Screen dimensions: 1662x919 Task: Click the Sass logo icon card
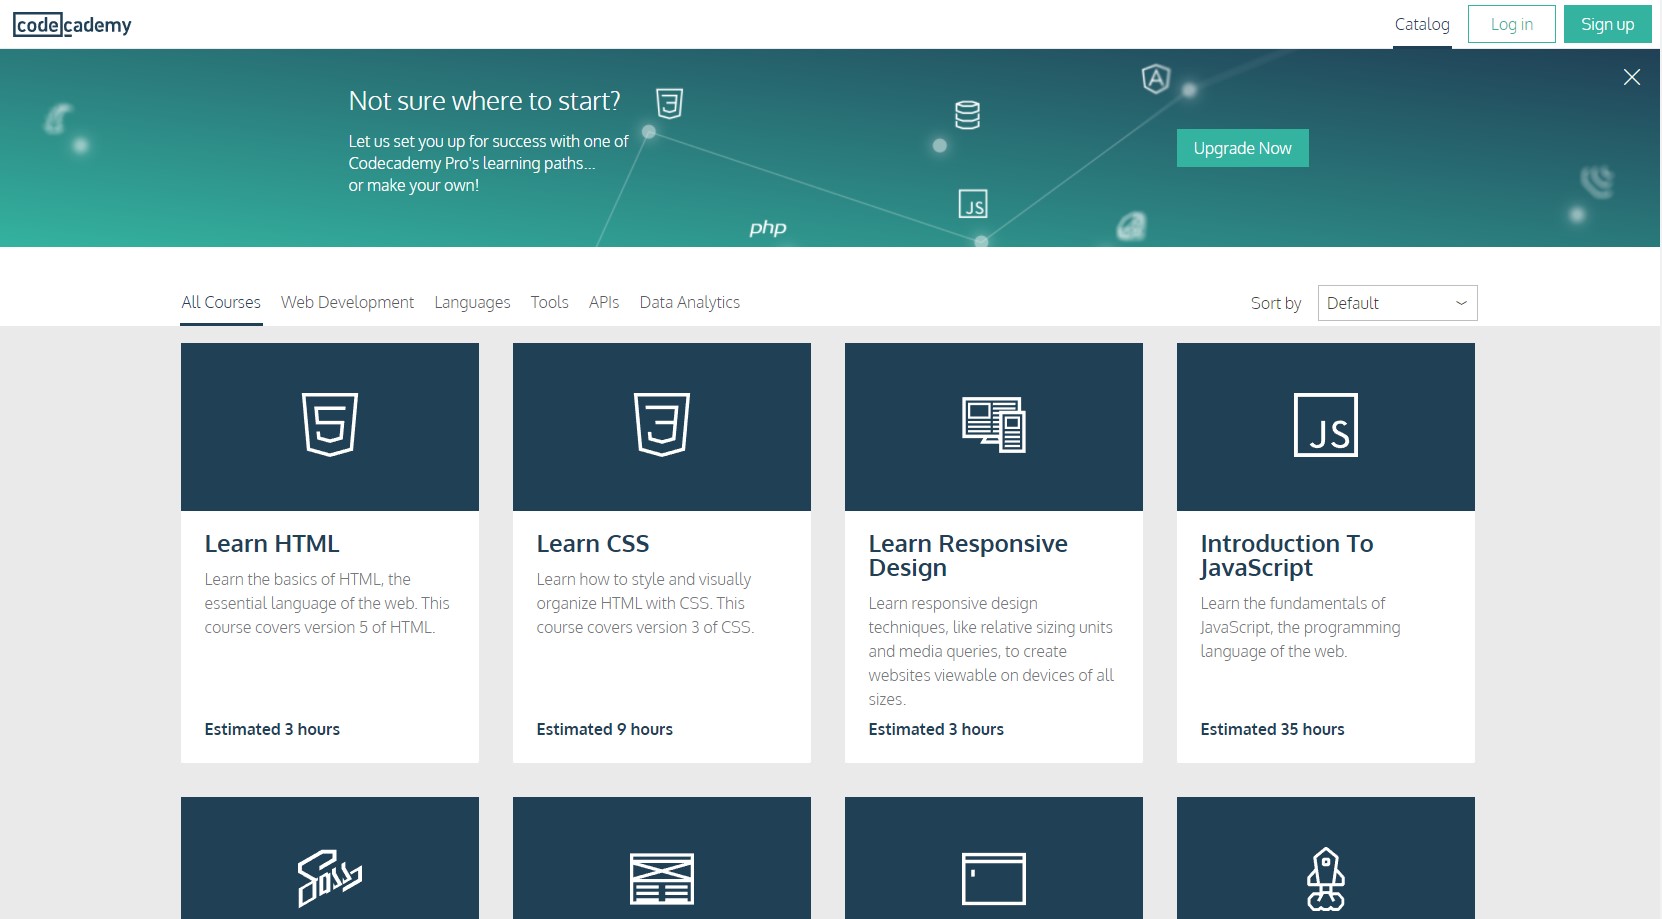tap(330, 878)
